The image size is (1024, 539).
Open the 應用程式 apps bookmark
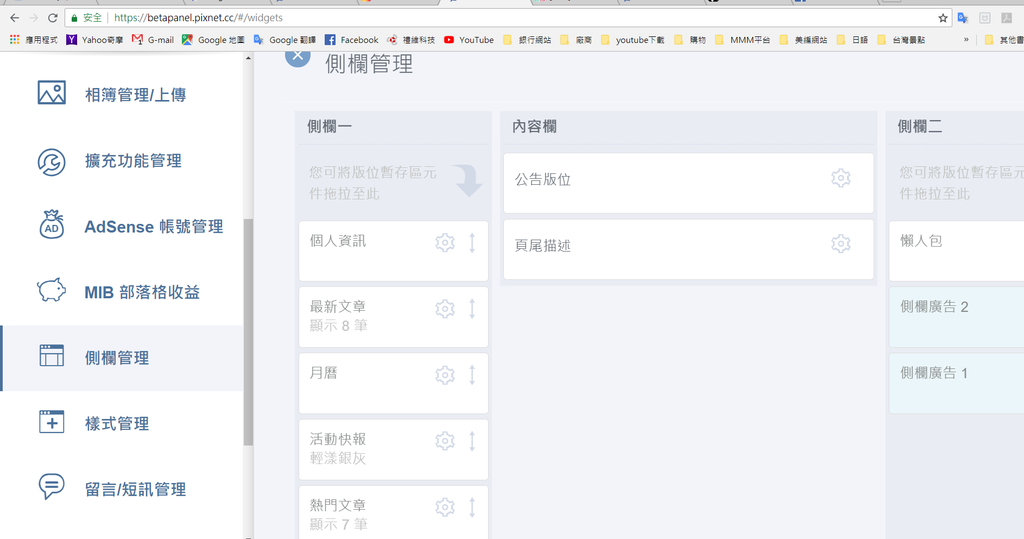pos(34,40)
